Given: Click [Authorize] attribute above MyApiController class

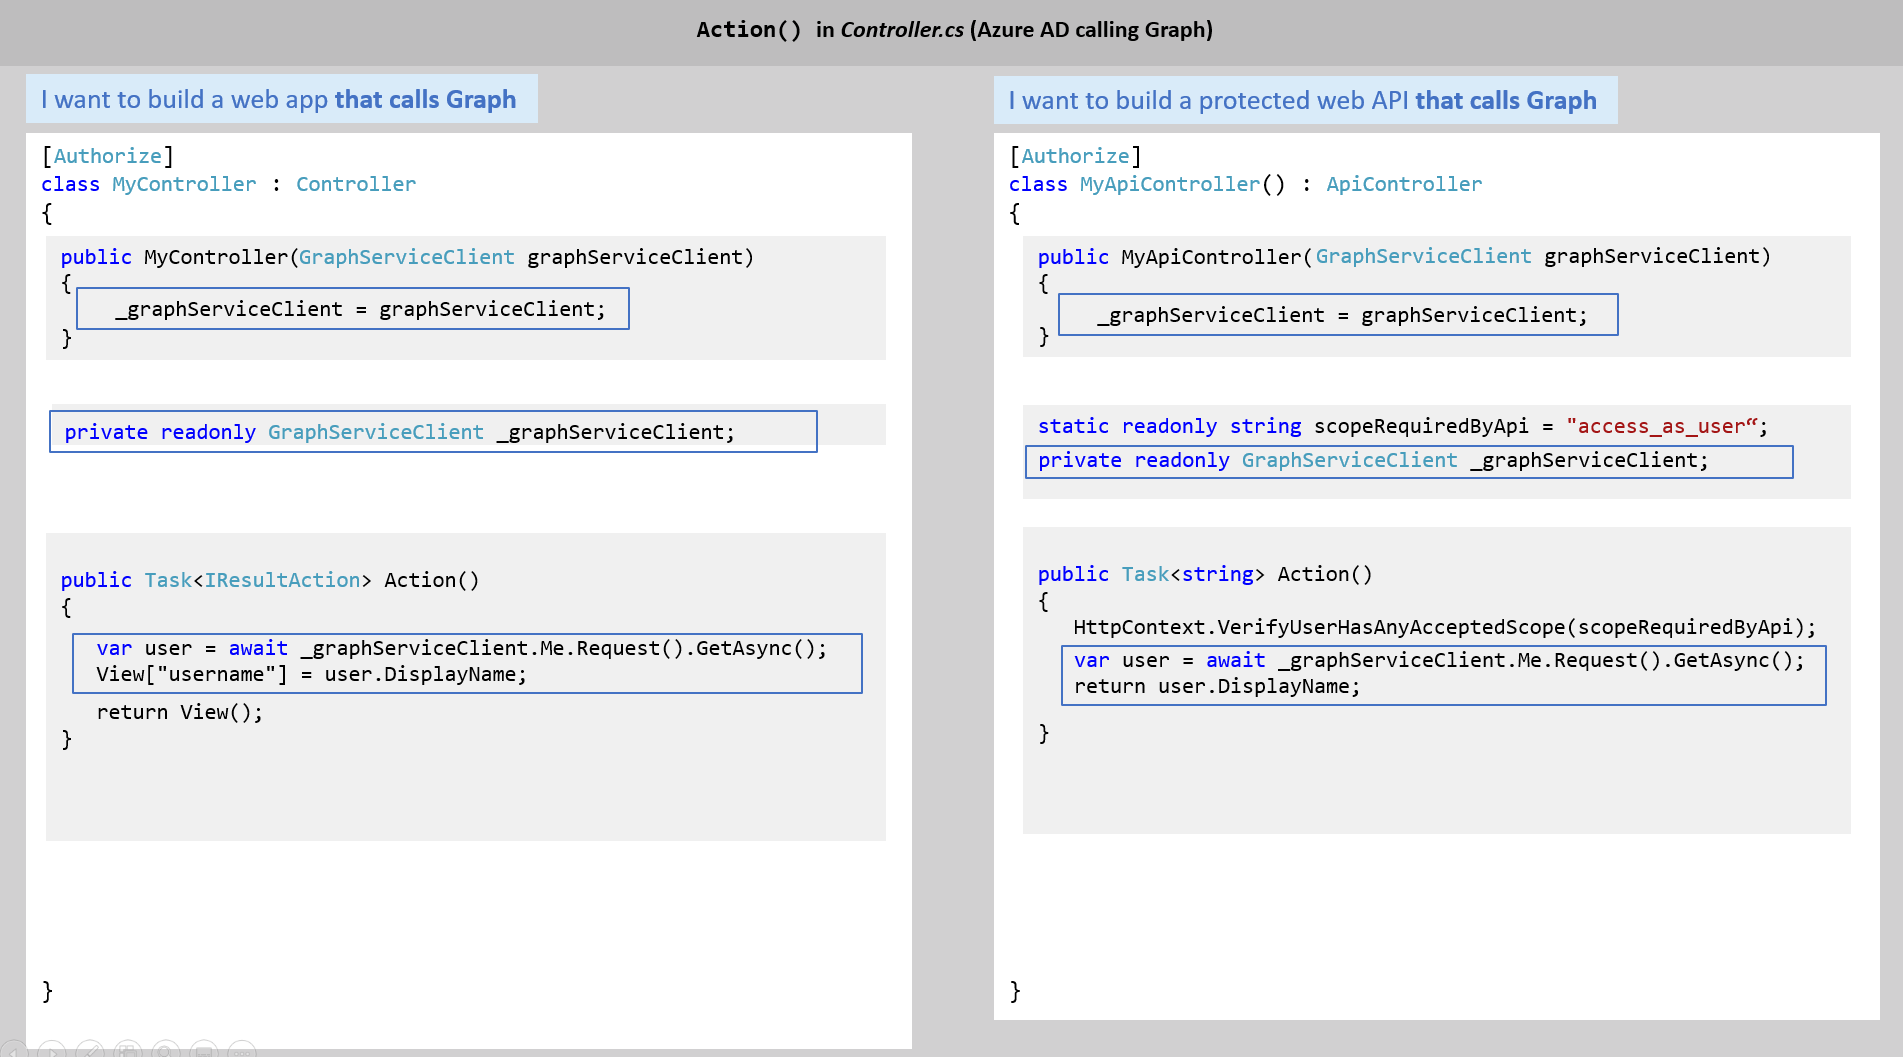Looking at the screenshot, I should (x=1076, y=156).
